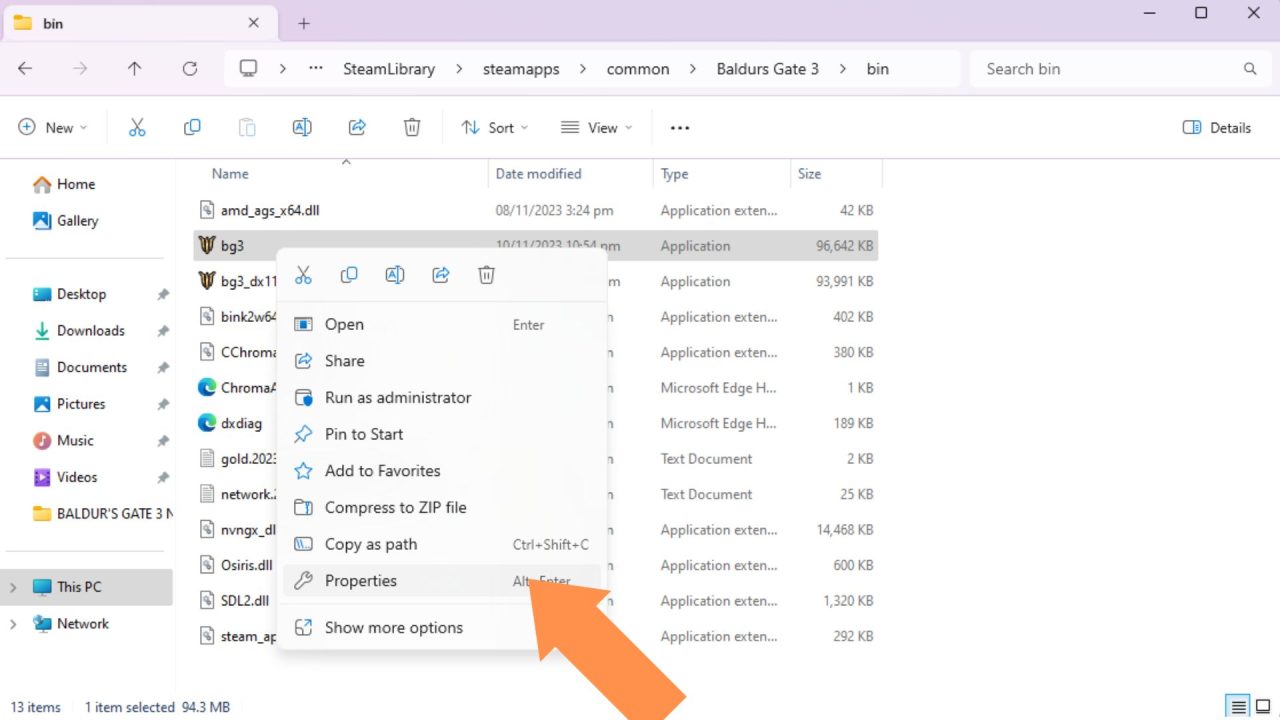
Task: Choose Copy as path
Action: point(442,544)
